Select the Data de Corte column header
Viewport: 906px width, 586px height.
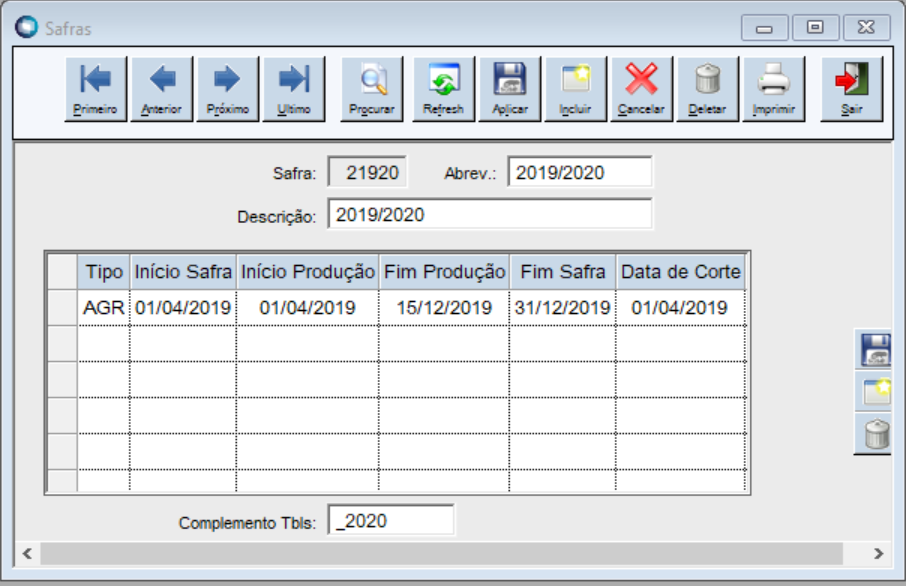(x=681, y=272)
